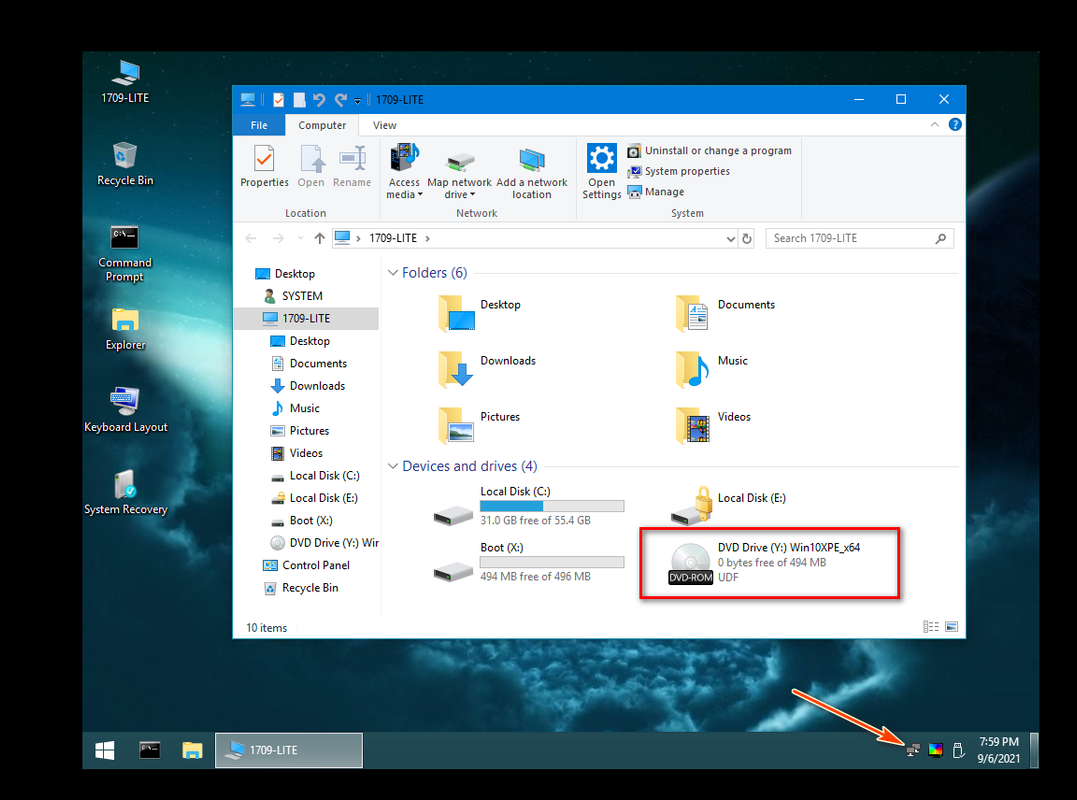
Task: Switch to details view in status bar
Action: [x=931, y=626]
